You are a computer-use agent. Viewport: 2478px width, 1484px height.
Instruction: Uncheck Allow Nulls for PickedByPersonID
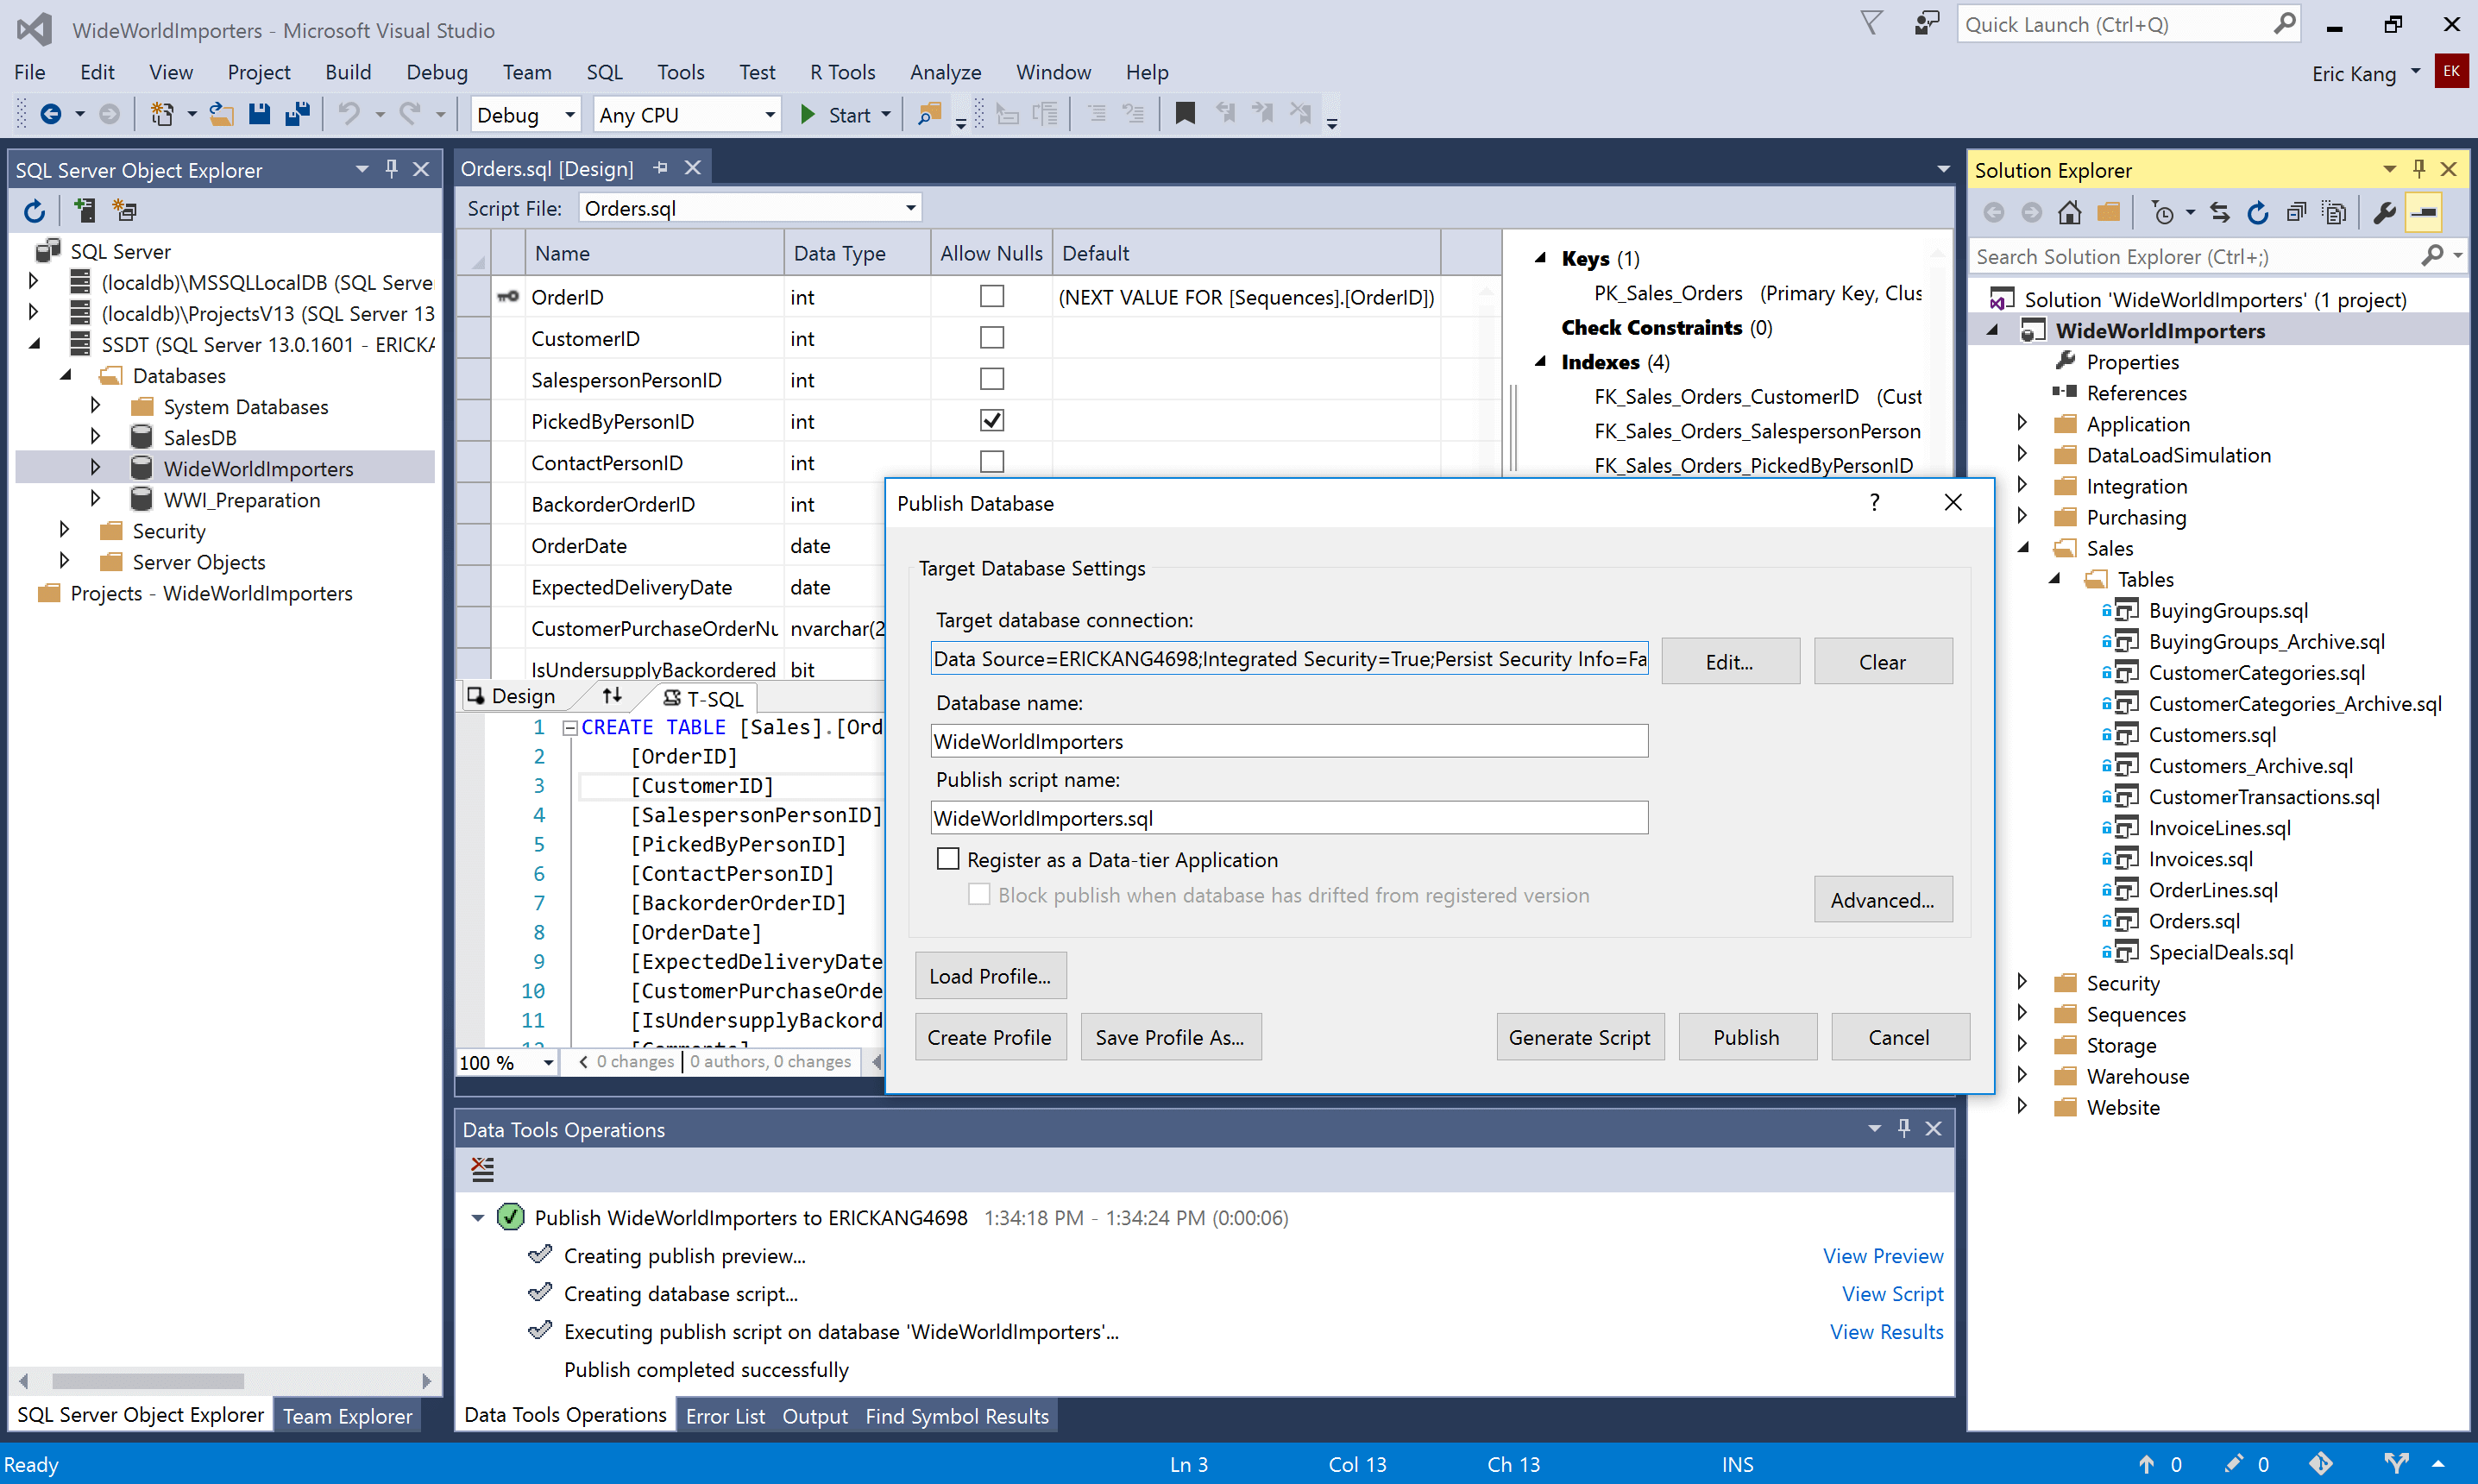[x=991, y=421]
